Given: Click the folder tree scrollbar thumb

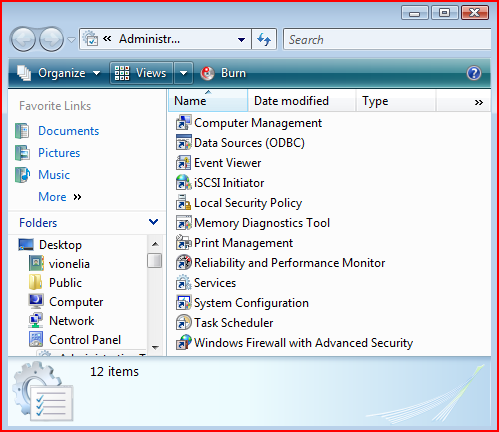Looking at the screenshot, I should coord(155,261).
